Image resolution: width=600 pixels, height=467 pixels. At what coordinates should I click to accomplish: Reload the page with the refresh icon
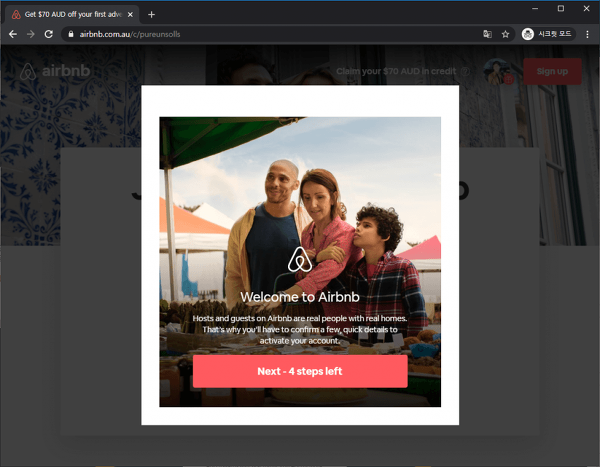49,34
